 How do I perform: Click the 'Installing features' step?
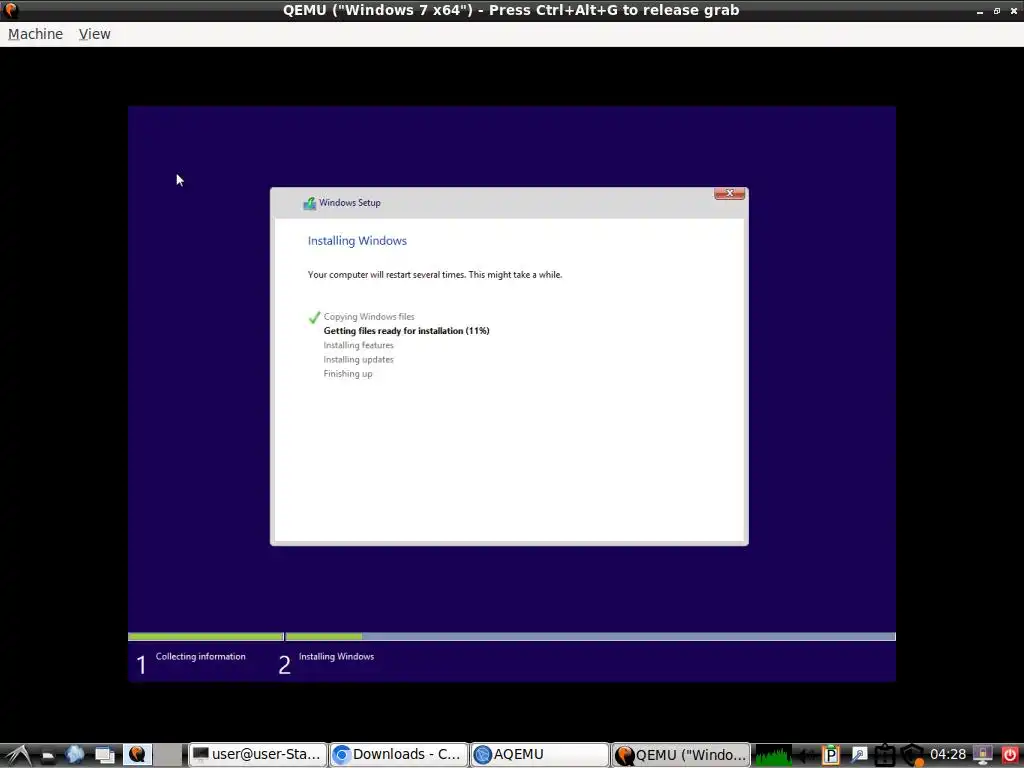359,345
